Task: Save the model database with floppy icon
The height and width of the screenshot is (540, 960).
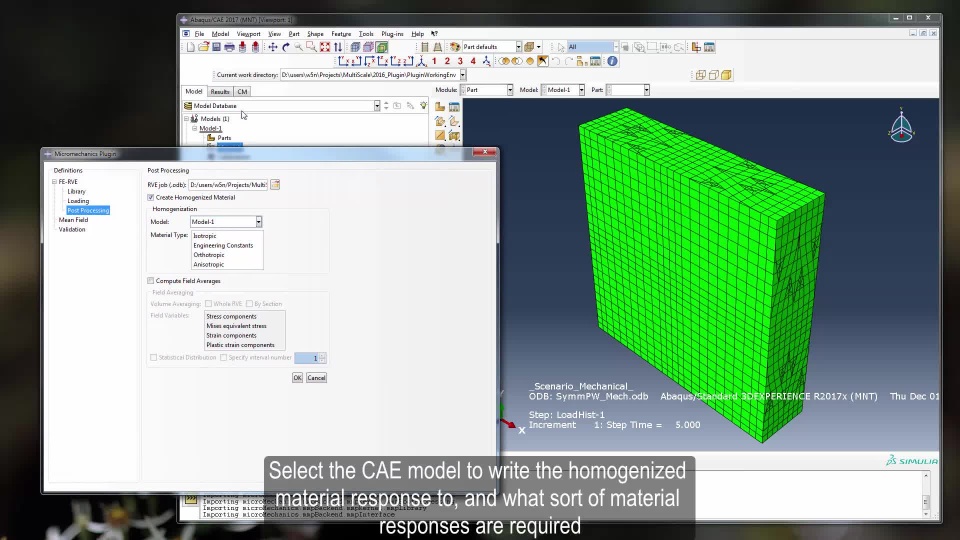Action: 217,47
